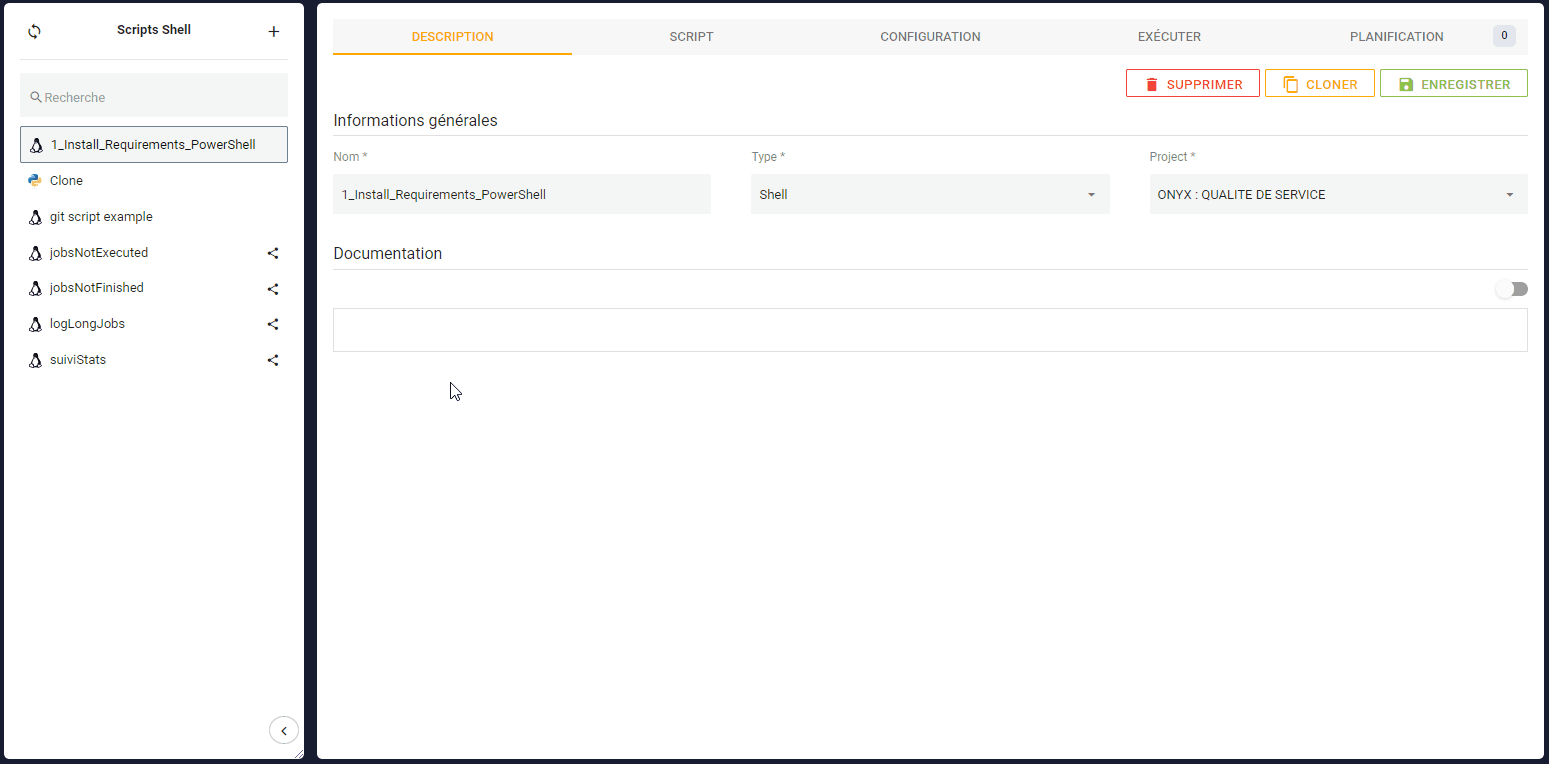Click Linux icon of jobsNotFinished
This screenshot has width=1549, height=764.
pyautogui.click(x=35, y=288)
